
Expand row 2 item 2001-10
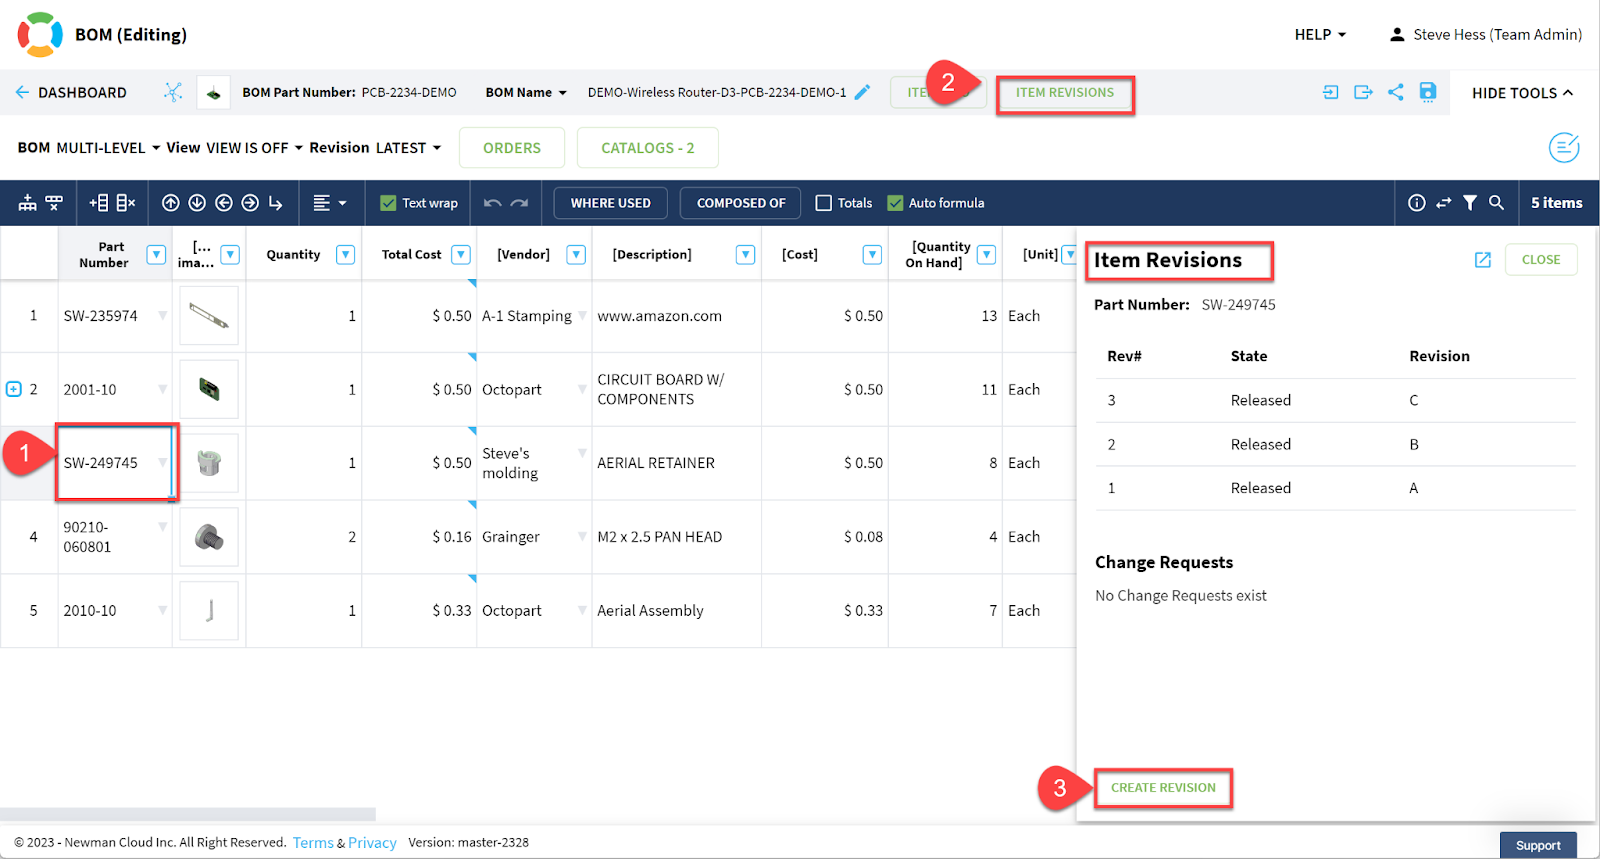point(14,389)
